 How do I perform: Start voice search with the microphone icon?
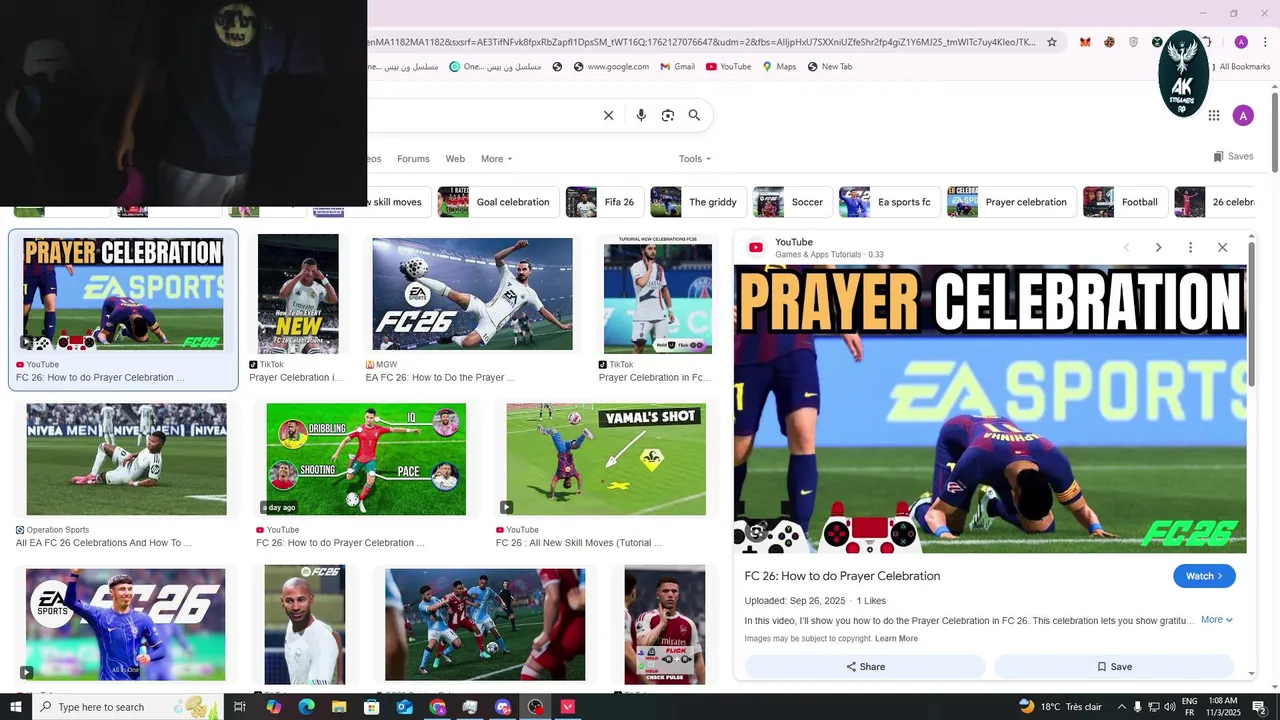point(641,115)
